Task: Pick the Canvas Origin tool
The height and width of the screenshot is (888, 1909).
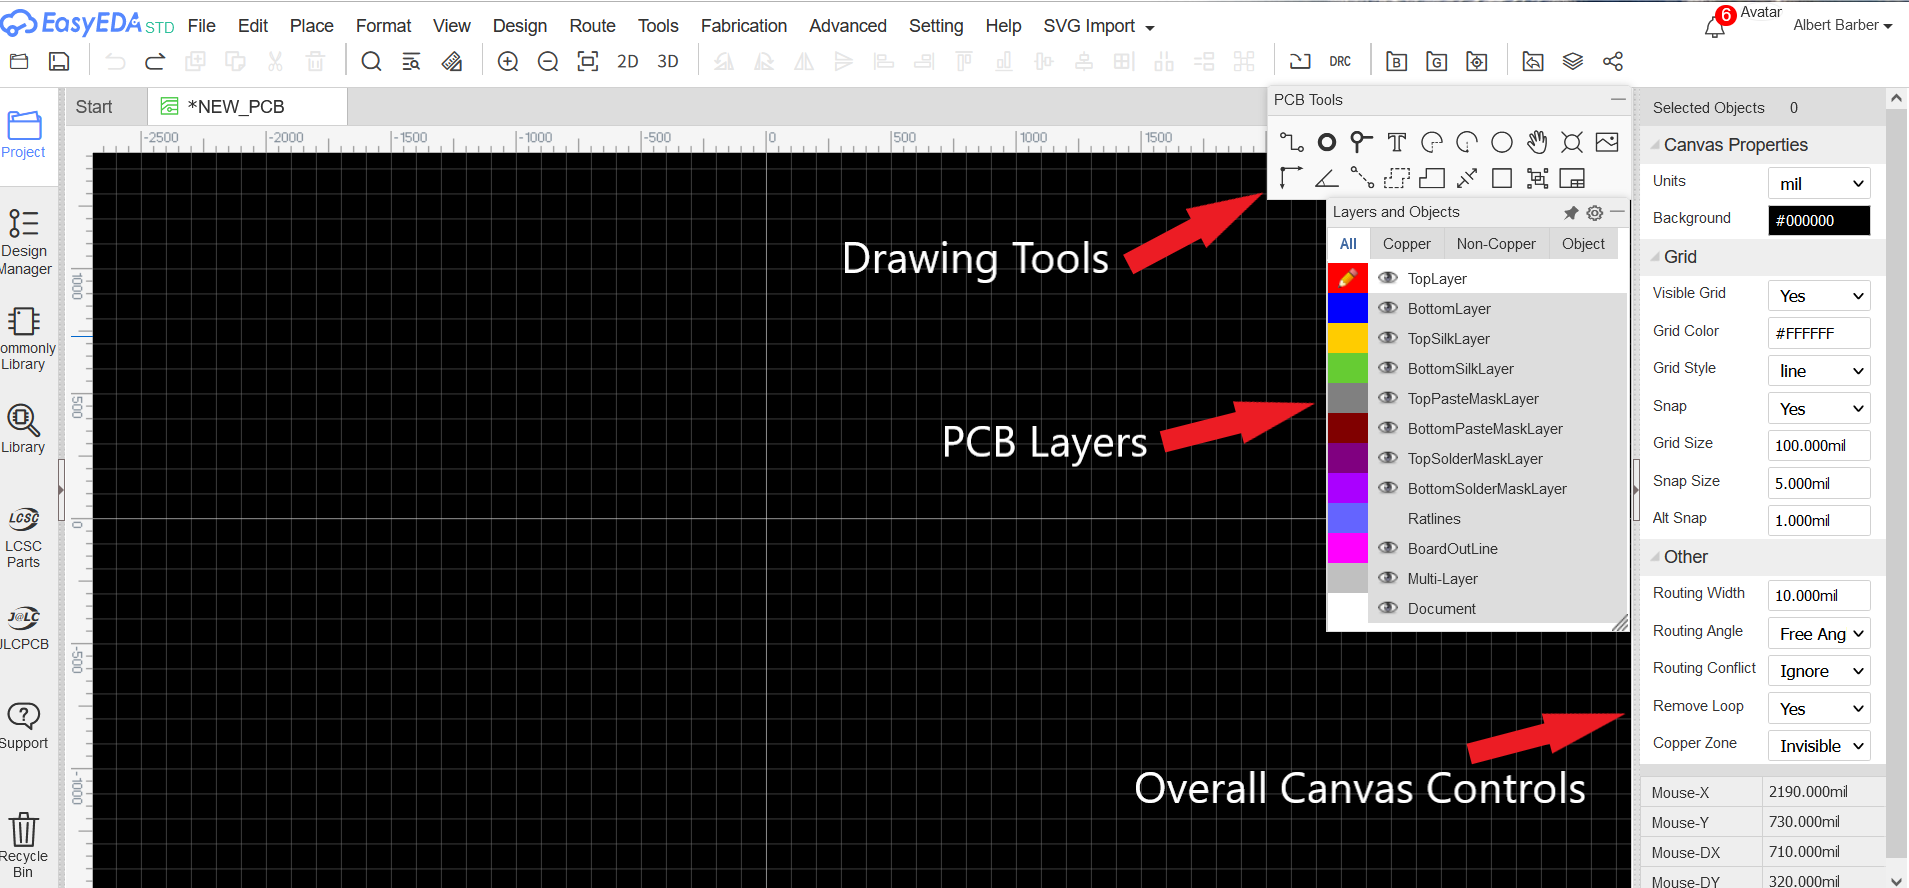Action: tap(1291, 178)
